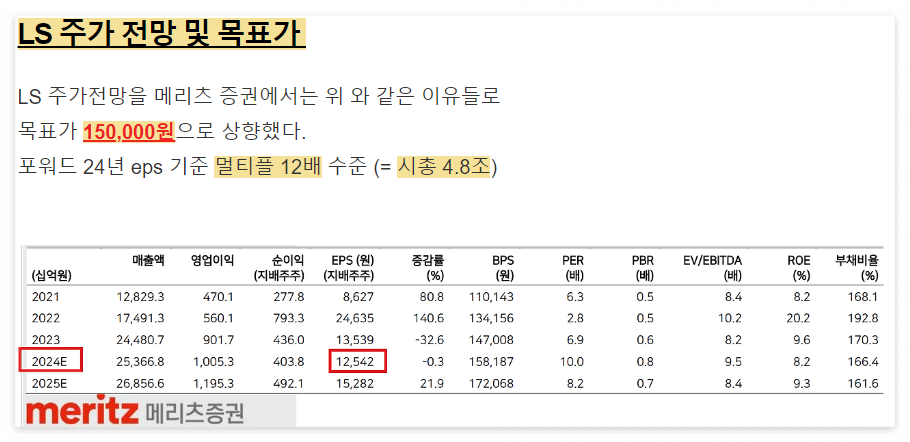The height and width of the screenshot is (442, 910).
Task: Click the 2024E growth rate -0.3
Action: click(434, 362)
